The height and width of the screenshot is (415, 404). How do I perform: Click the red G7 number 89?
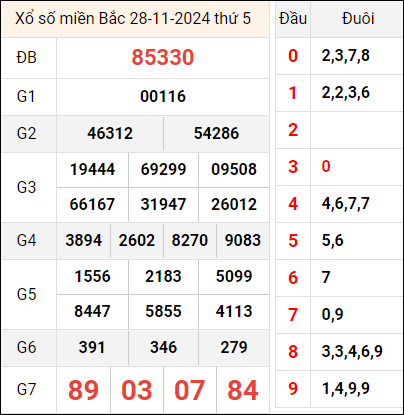83,390
